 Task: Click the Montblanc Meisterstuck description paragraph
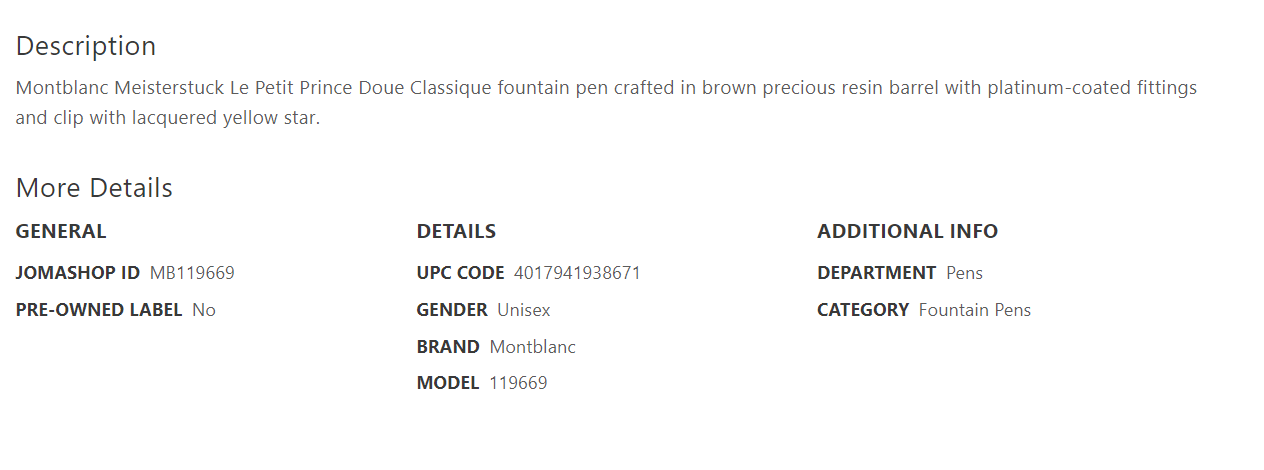point(606,103)
